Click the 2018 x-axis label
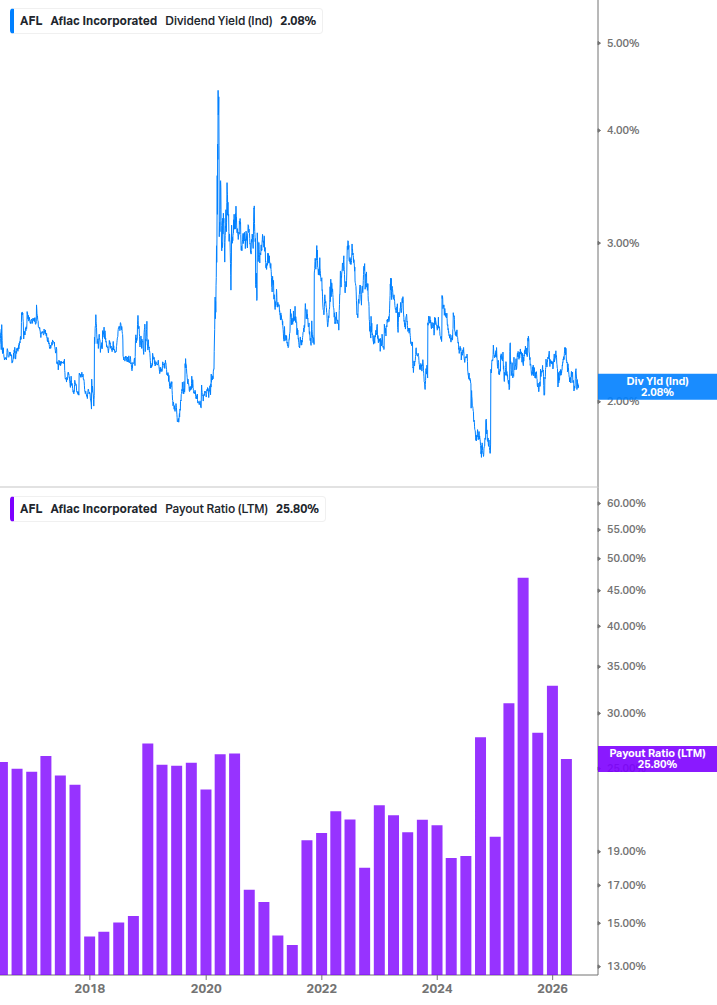This screenshot has width=717, height=1005. coord(90,988)
